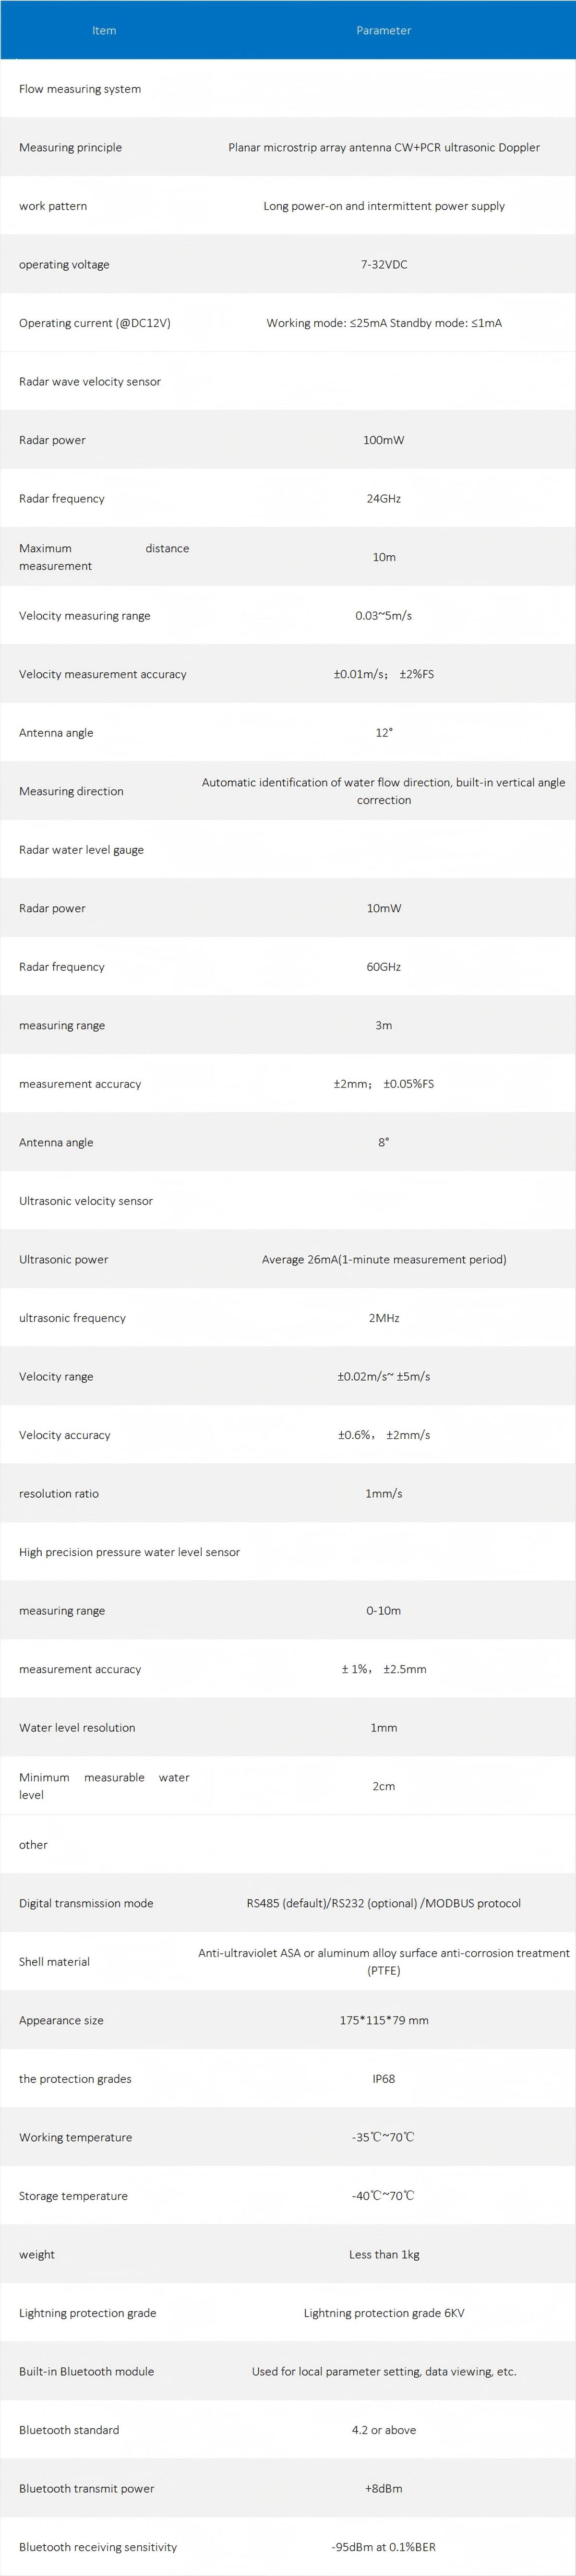Click the Radar wave velocity sensor heading

pos(90,381)
